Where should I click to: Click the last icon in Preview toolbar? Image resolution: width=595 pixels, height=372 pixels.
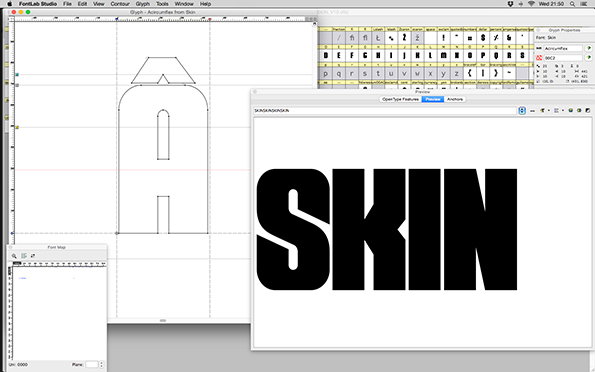pos(588,110)
